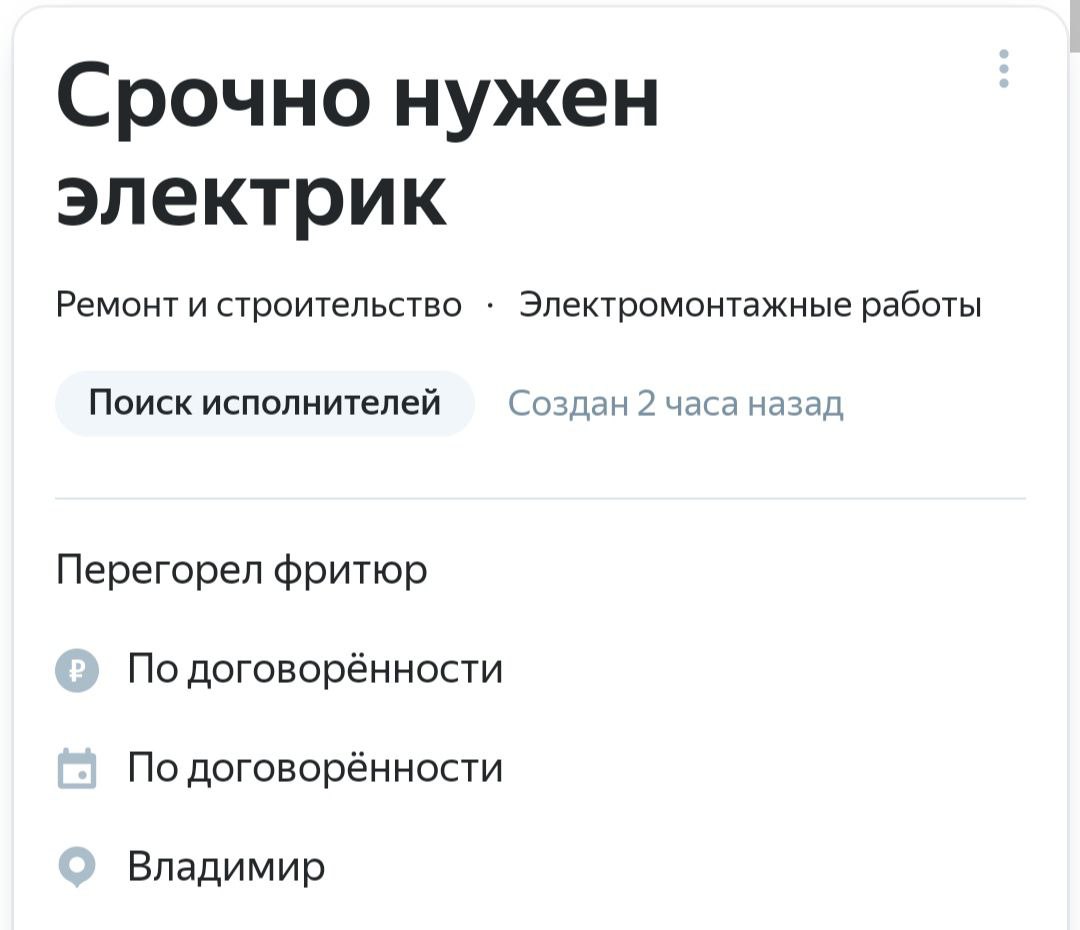
Task: Click По договорённости next to ruble icon
Action: [315, 669]
